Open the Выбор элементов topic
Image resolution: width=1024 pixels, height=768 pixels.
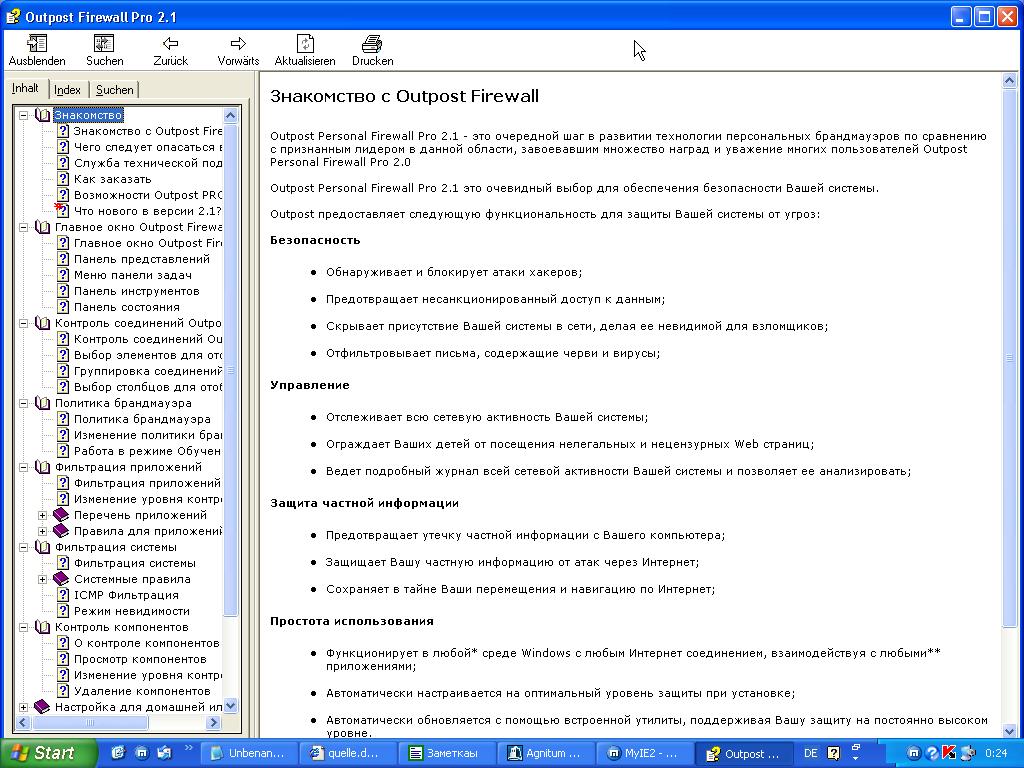(148, 355)
